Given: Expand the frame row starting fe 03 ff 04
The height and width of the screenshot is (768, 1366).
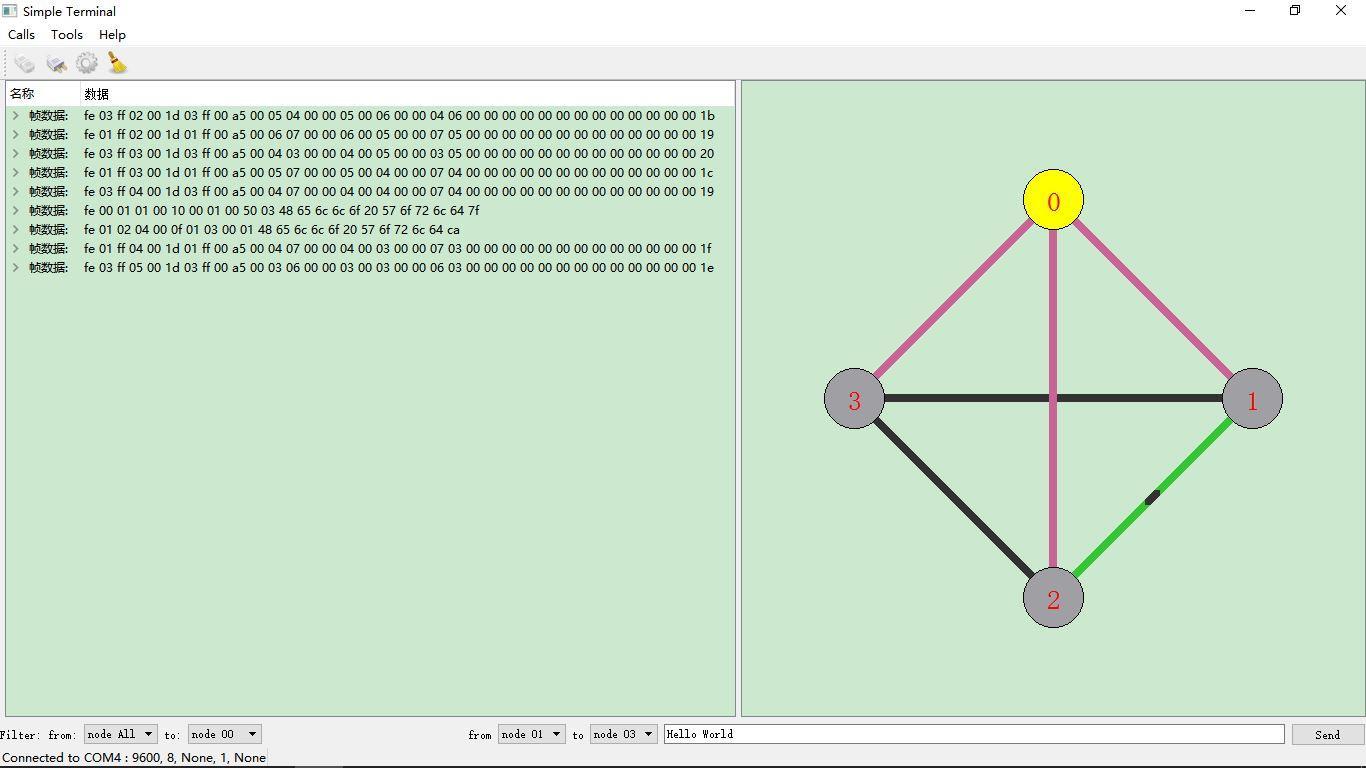Looking at the screenshot, I should click(x=16, y=191).
